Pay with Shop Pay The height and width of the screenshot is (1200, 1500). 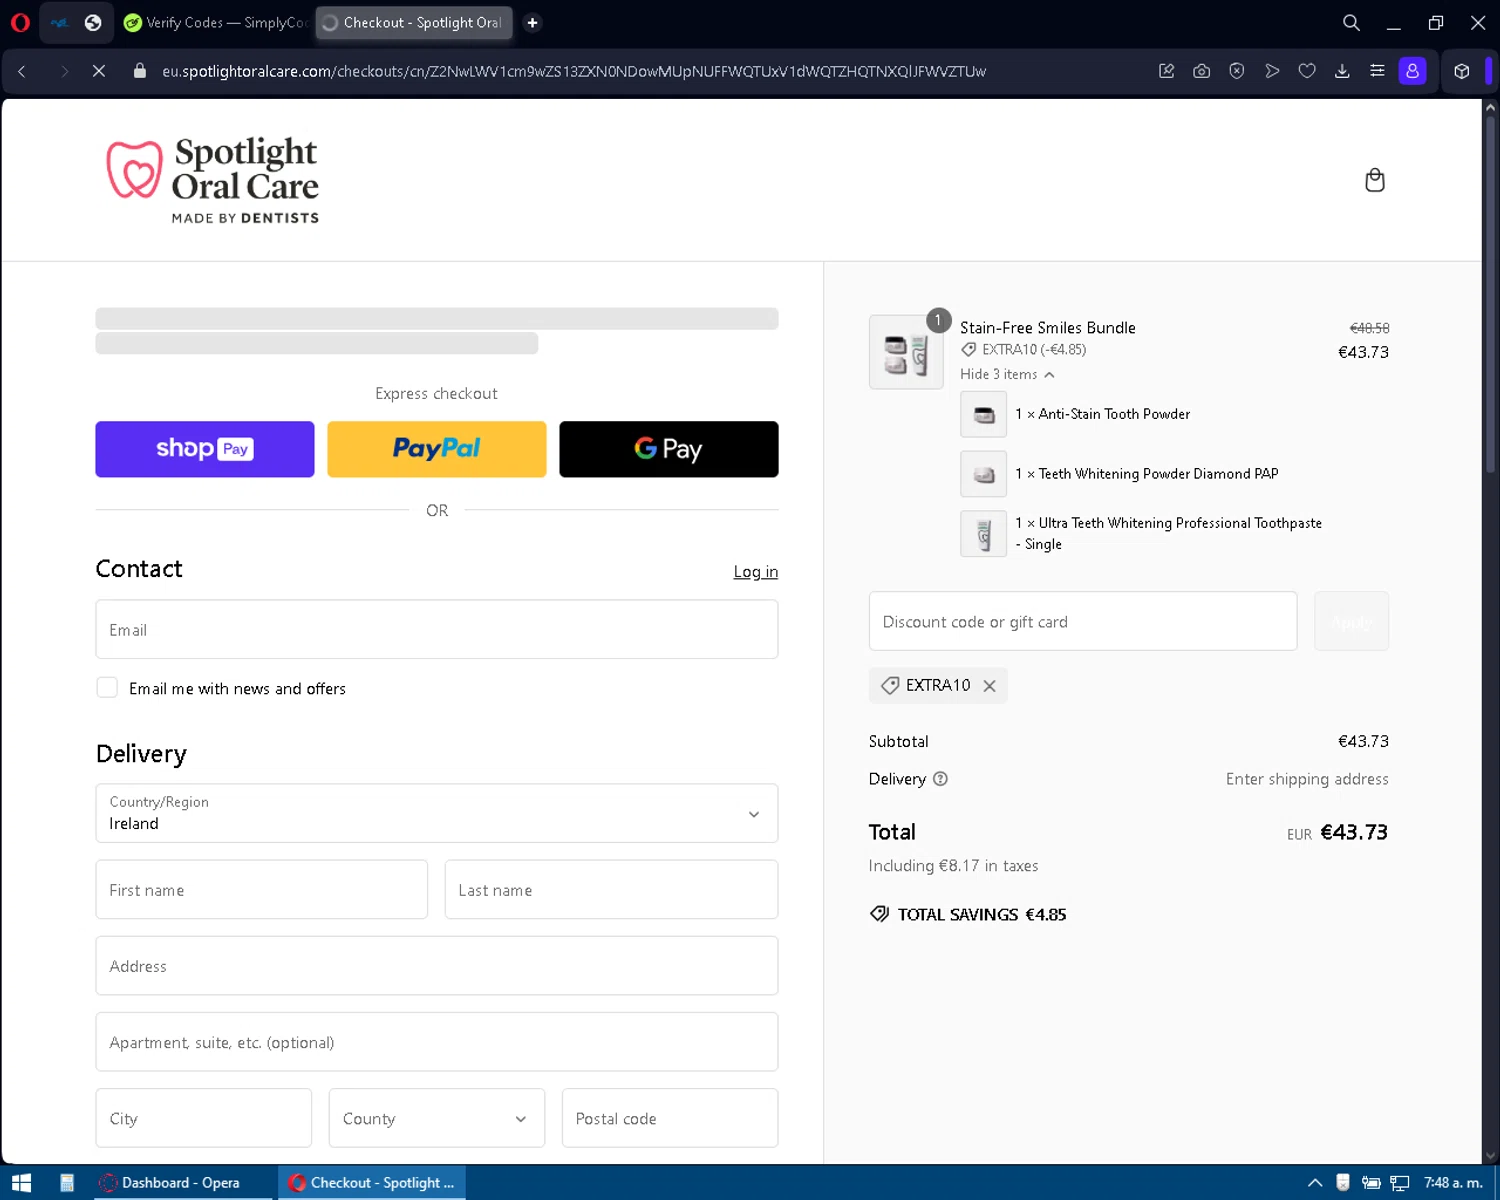point(205,449)
